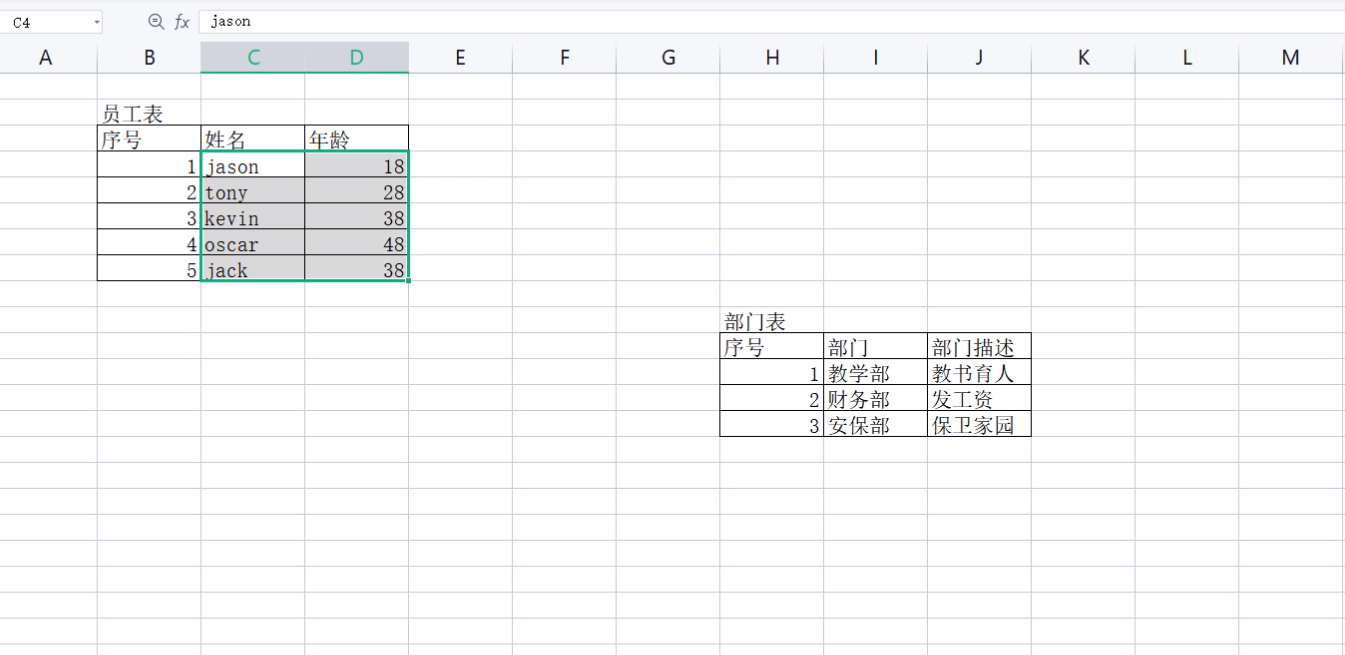Select column C header
The height and width of the screenshot is (655, 1345).
coord(253,58)
